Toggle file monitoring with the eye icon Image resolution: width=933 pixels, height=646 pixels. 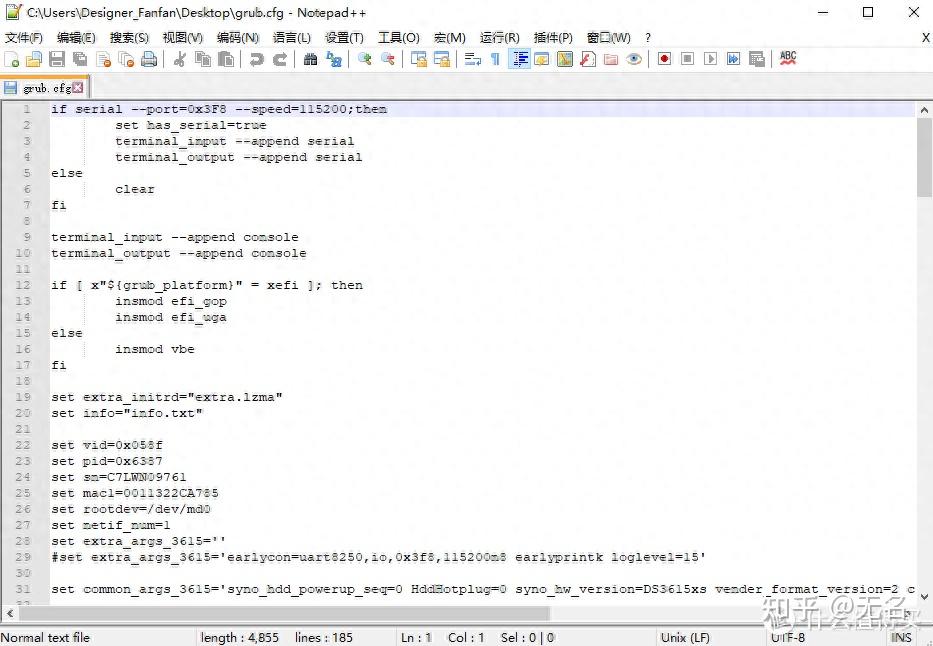coord(634,59)
